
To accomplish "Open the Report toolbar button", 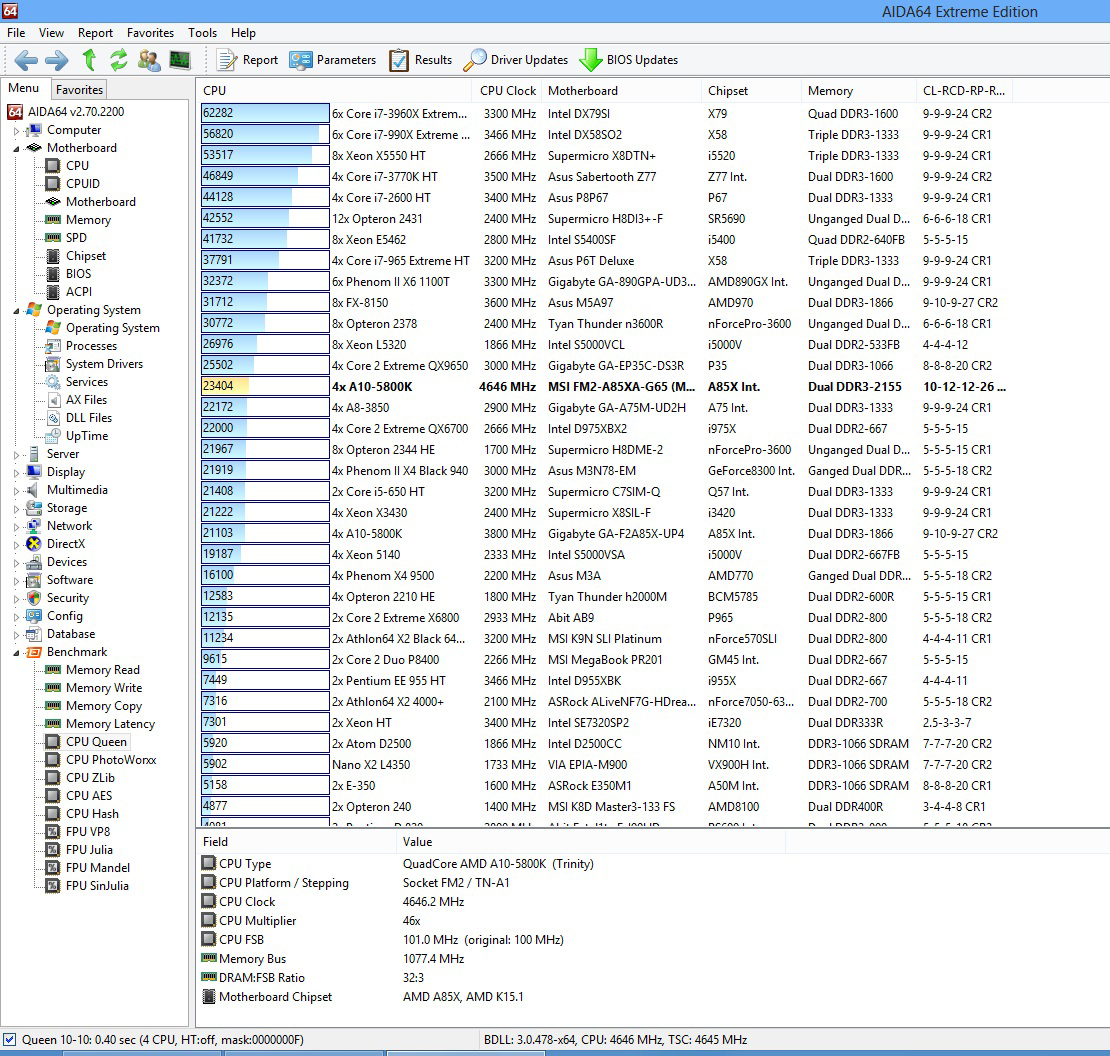I will pyautogui.click(x=247, y=60).
